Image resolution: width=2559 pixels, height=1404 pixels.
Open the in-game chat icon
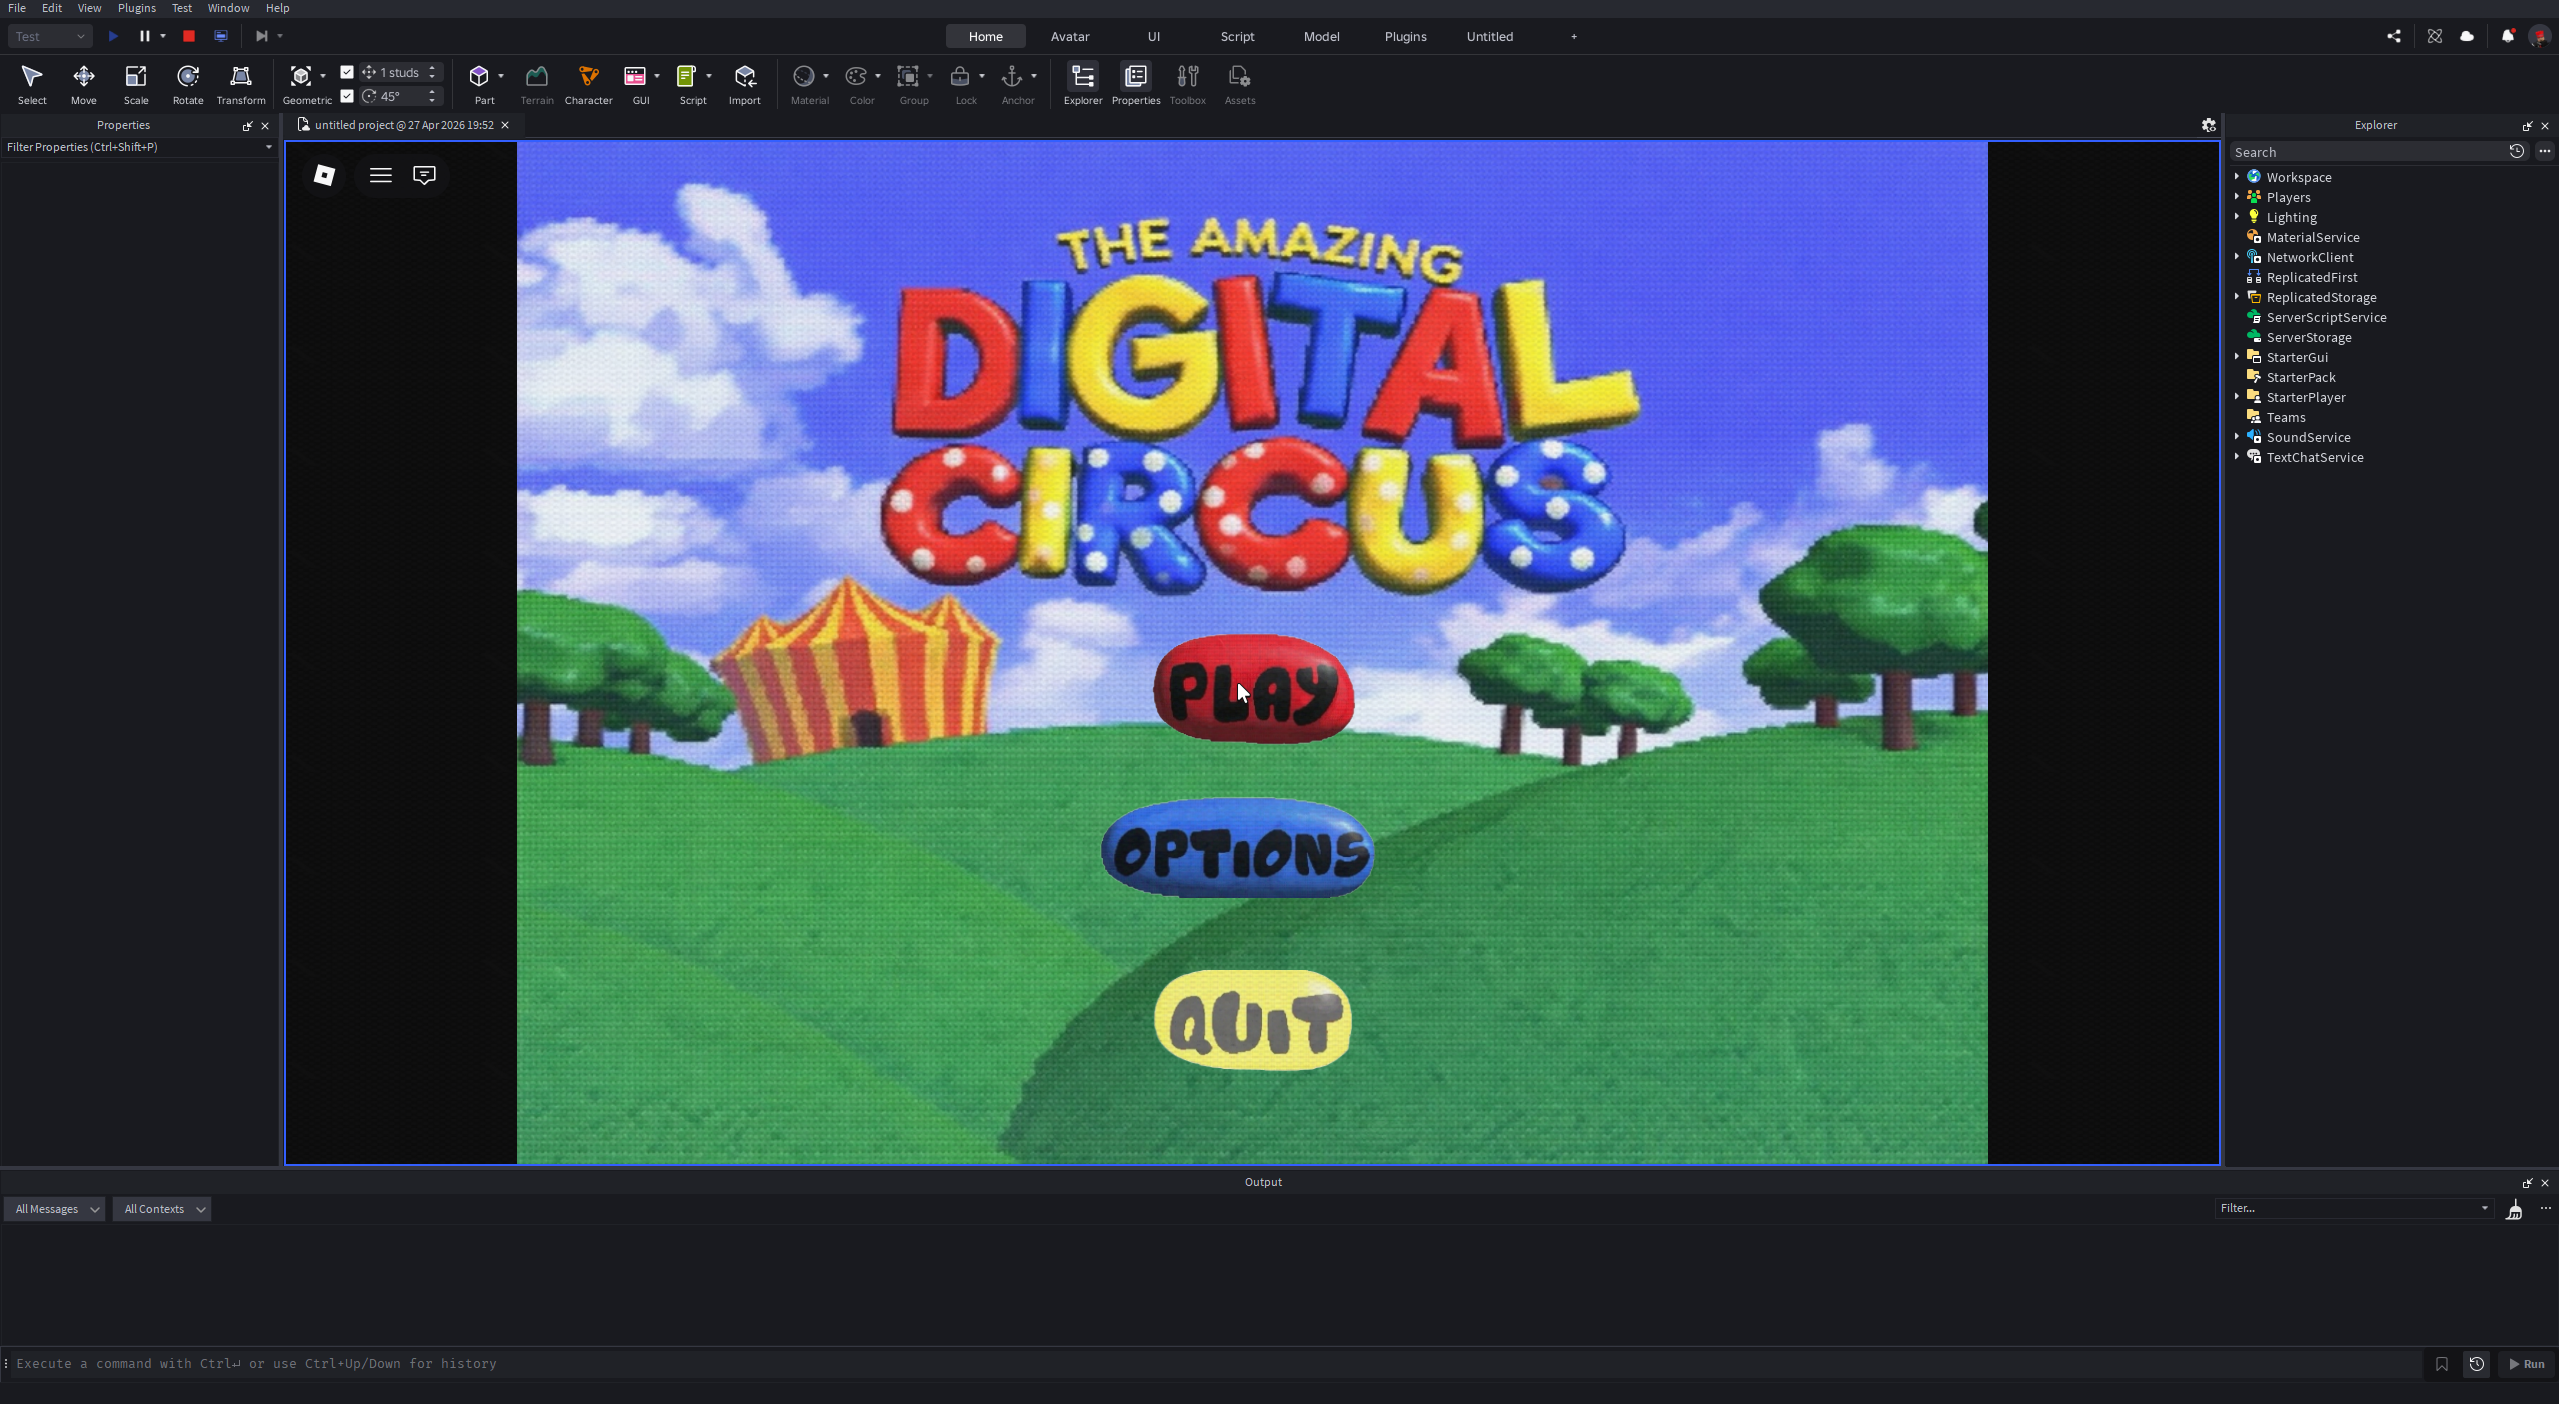click(424, 175)
